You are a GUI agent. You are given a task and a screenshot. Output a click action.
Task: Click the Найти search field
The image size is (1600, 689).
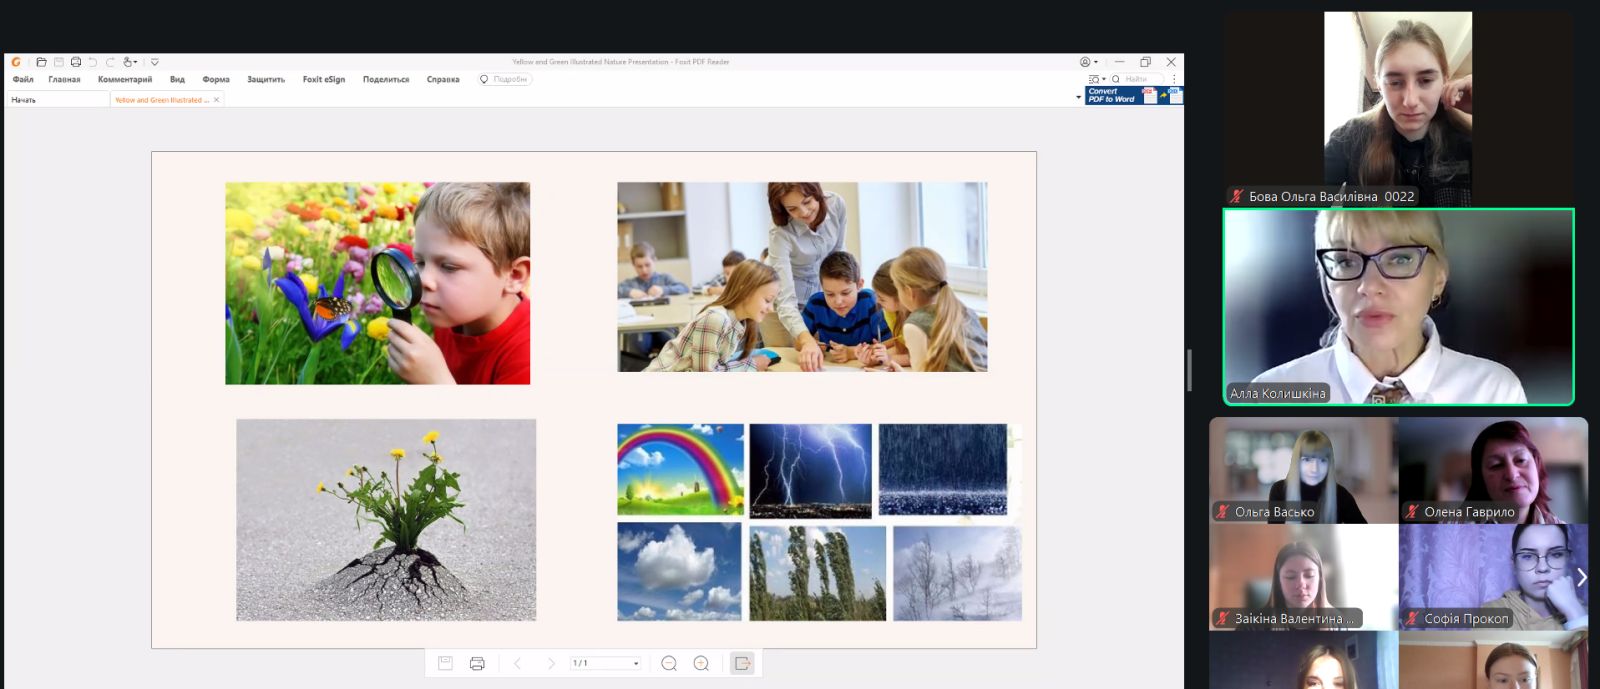1141,79
